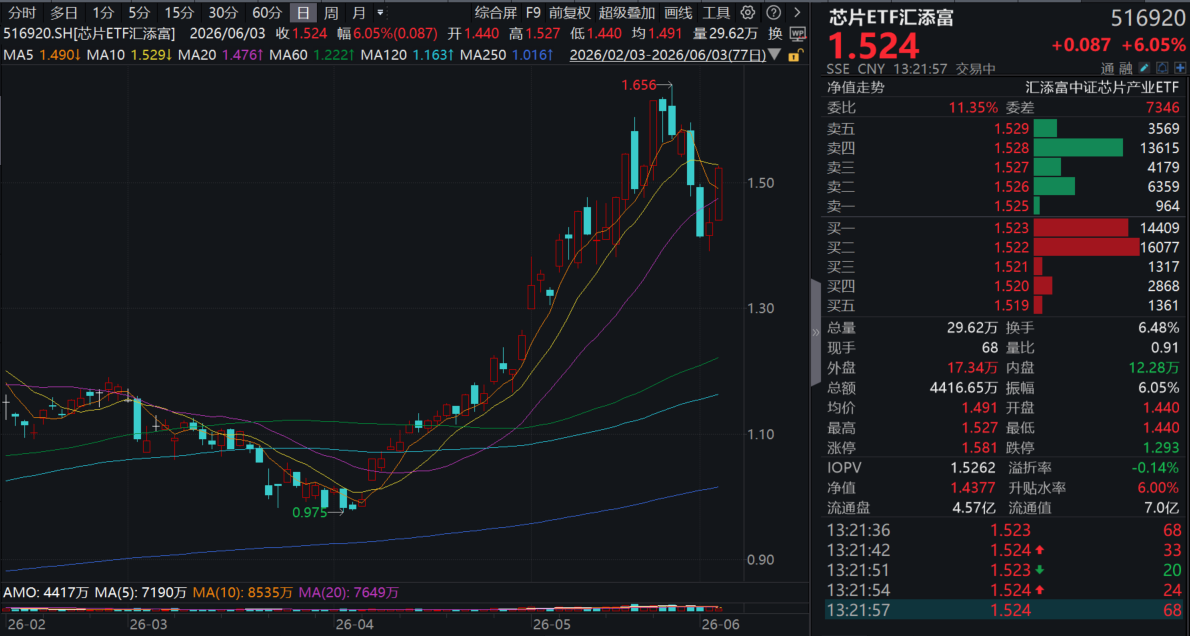Click the WP monitor icon

(798, 33)
